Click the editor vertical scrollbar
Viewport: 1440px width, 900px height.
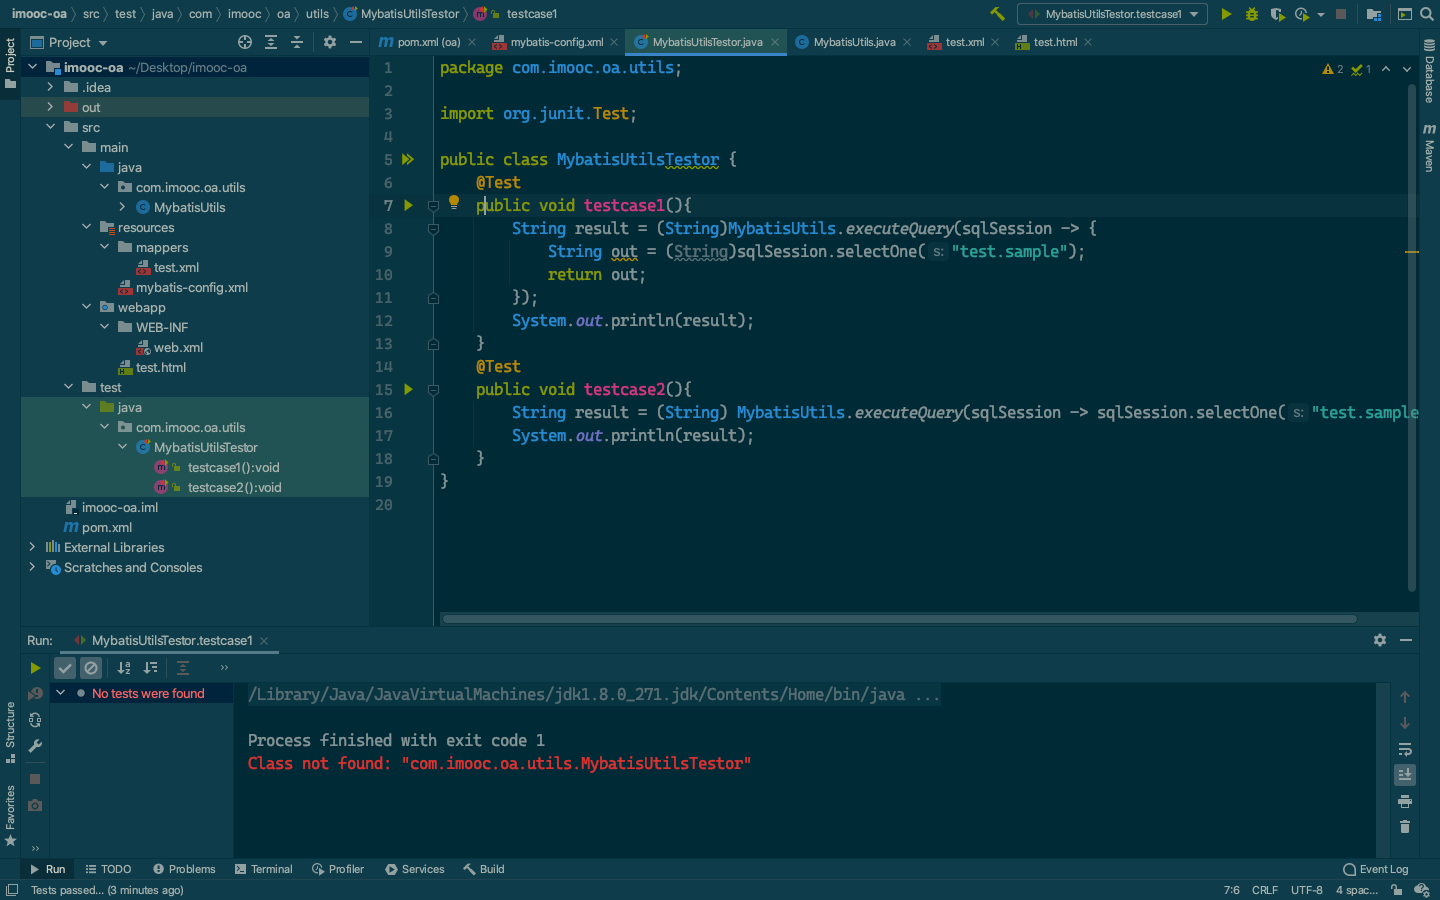pyautogui.click(x=1412, y=338)
